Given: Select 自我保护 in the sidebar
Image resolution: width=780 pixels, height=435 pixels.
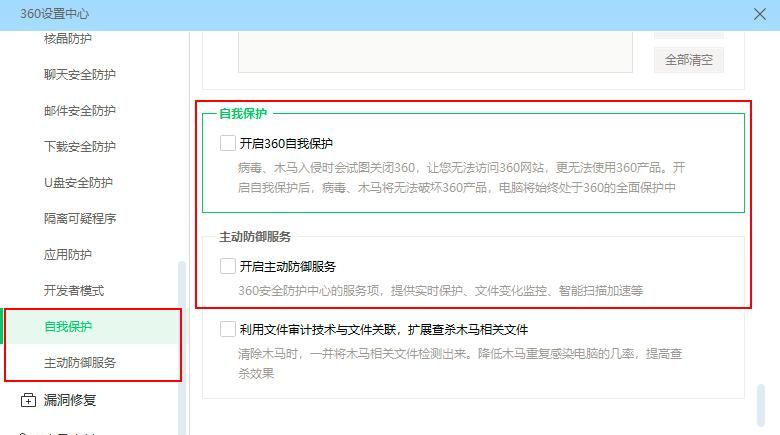Looking at the screenshot, I should tap(68, 326).
